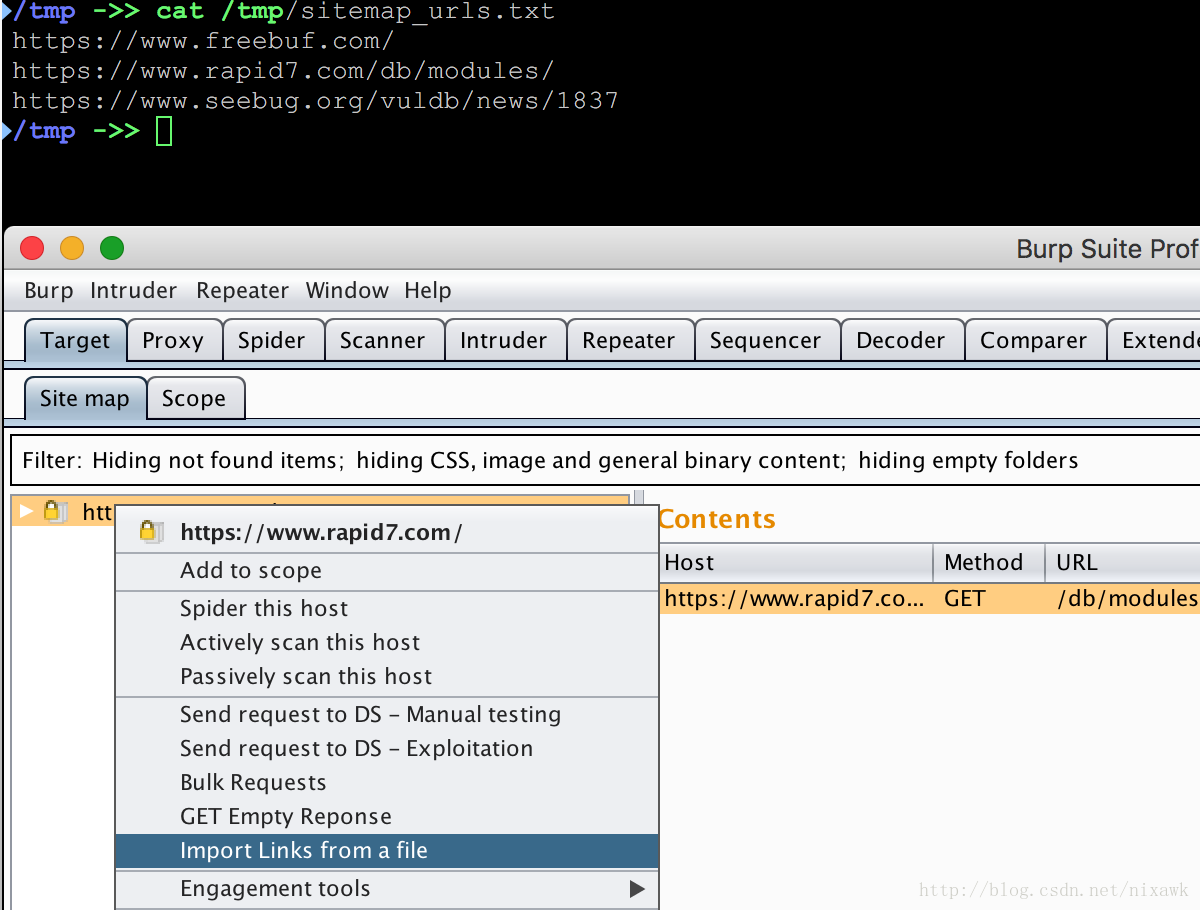Click the padlock icon of the site map host
The height and width of the screenshot is (910, 1200).
tap(55, 512)
